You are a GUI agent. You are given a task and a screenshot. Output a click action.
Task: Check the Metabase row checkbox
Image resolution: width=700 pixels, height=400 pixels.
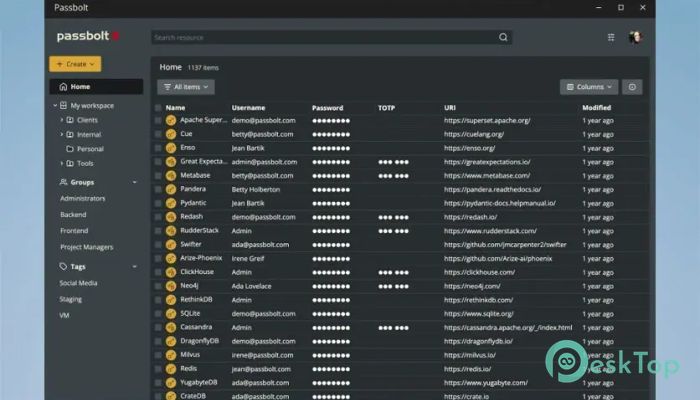click(158, 176)
